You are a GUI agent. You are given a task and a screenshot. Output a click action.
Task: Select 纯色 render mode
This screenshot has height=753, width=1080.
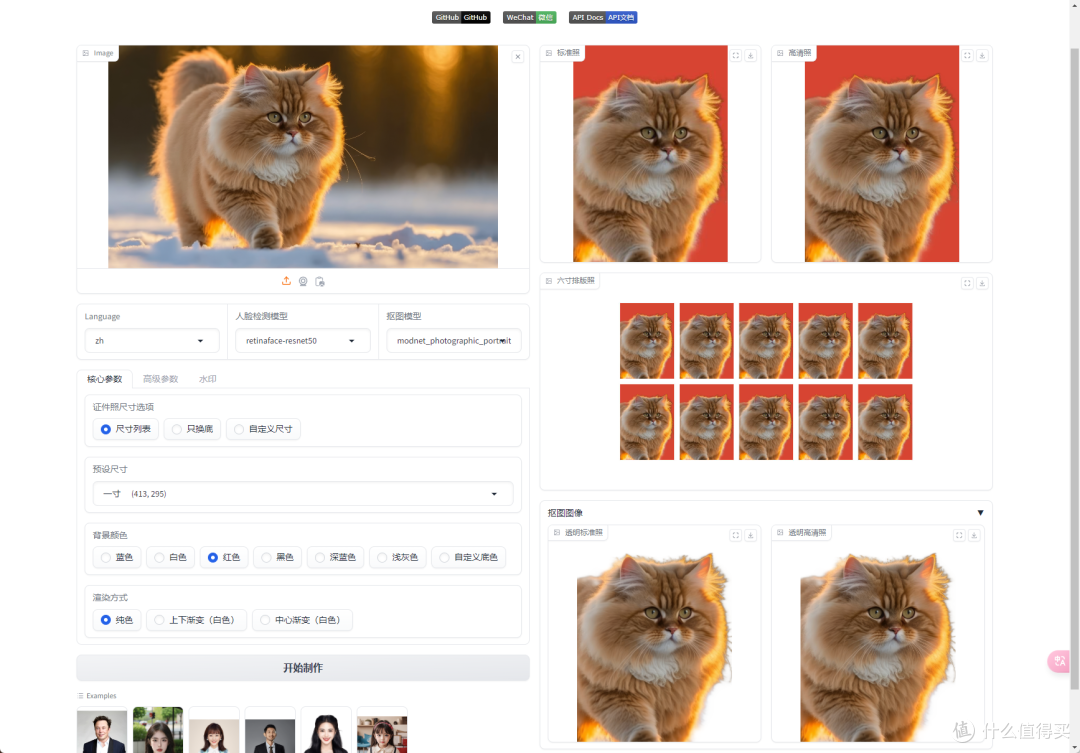[117, 620]
